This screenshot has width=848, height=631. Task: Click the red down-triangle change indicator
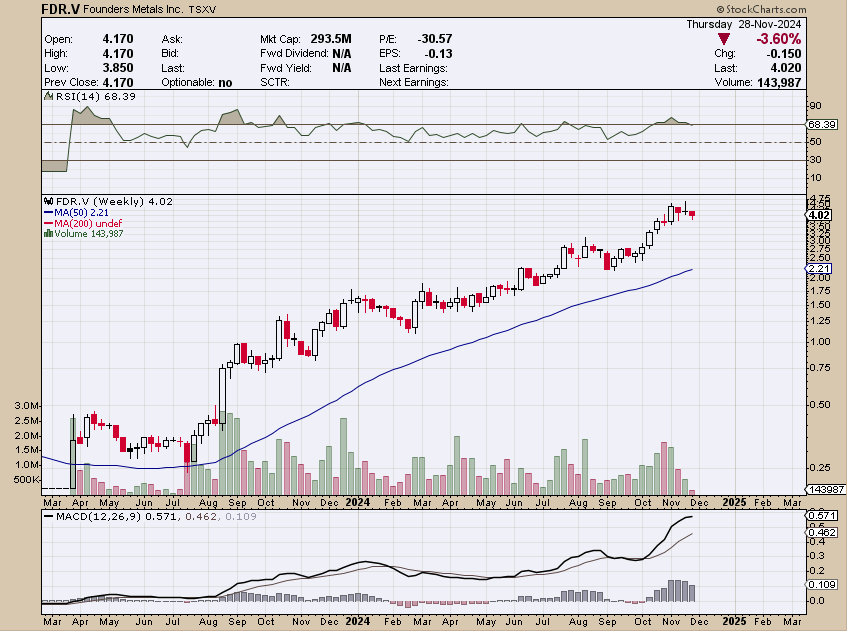tap(724, 39)
